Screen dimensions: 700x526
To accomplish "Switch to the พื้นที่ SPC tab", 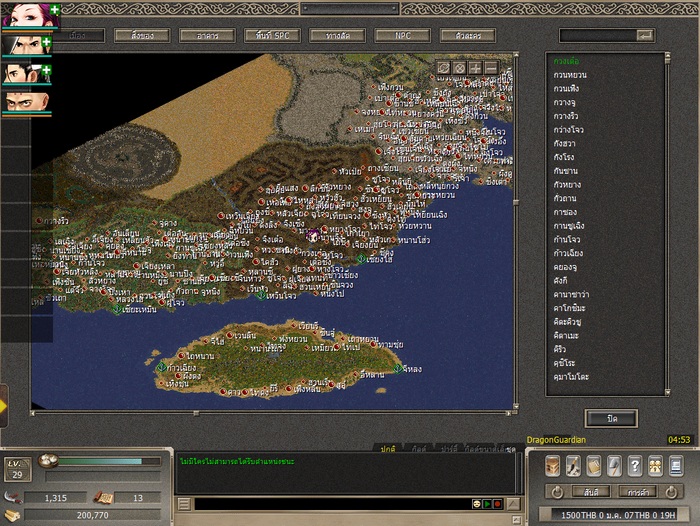I will pyautogui.click(x=272, y=35).
